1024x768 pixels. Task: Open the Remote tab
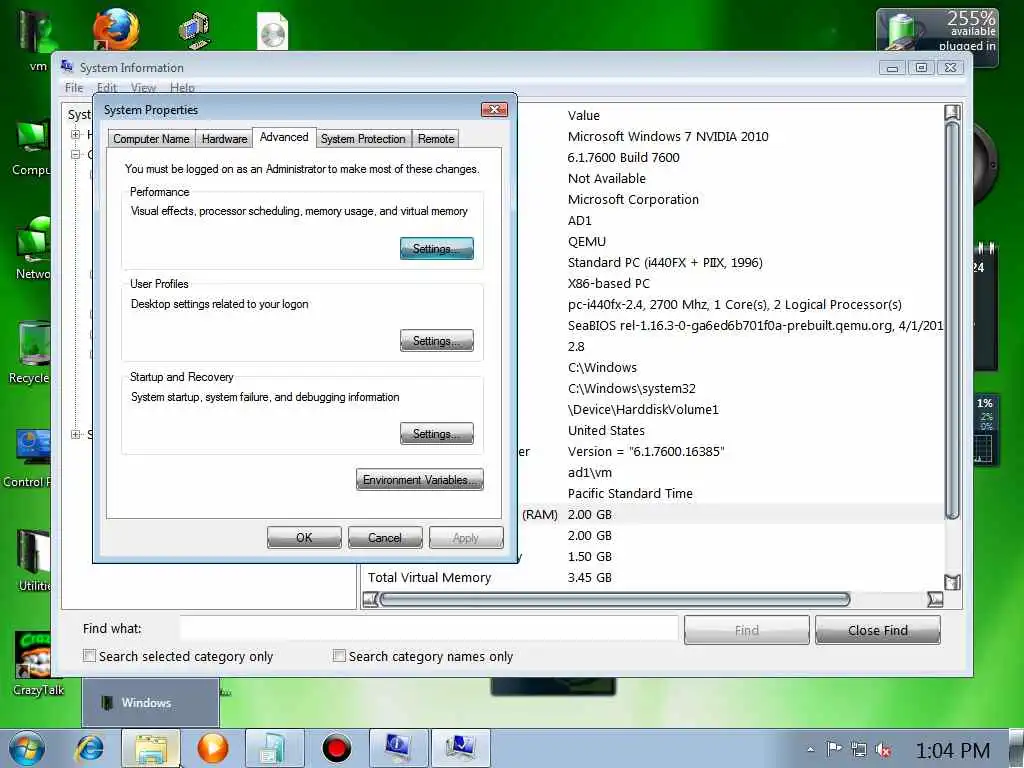436,138
